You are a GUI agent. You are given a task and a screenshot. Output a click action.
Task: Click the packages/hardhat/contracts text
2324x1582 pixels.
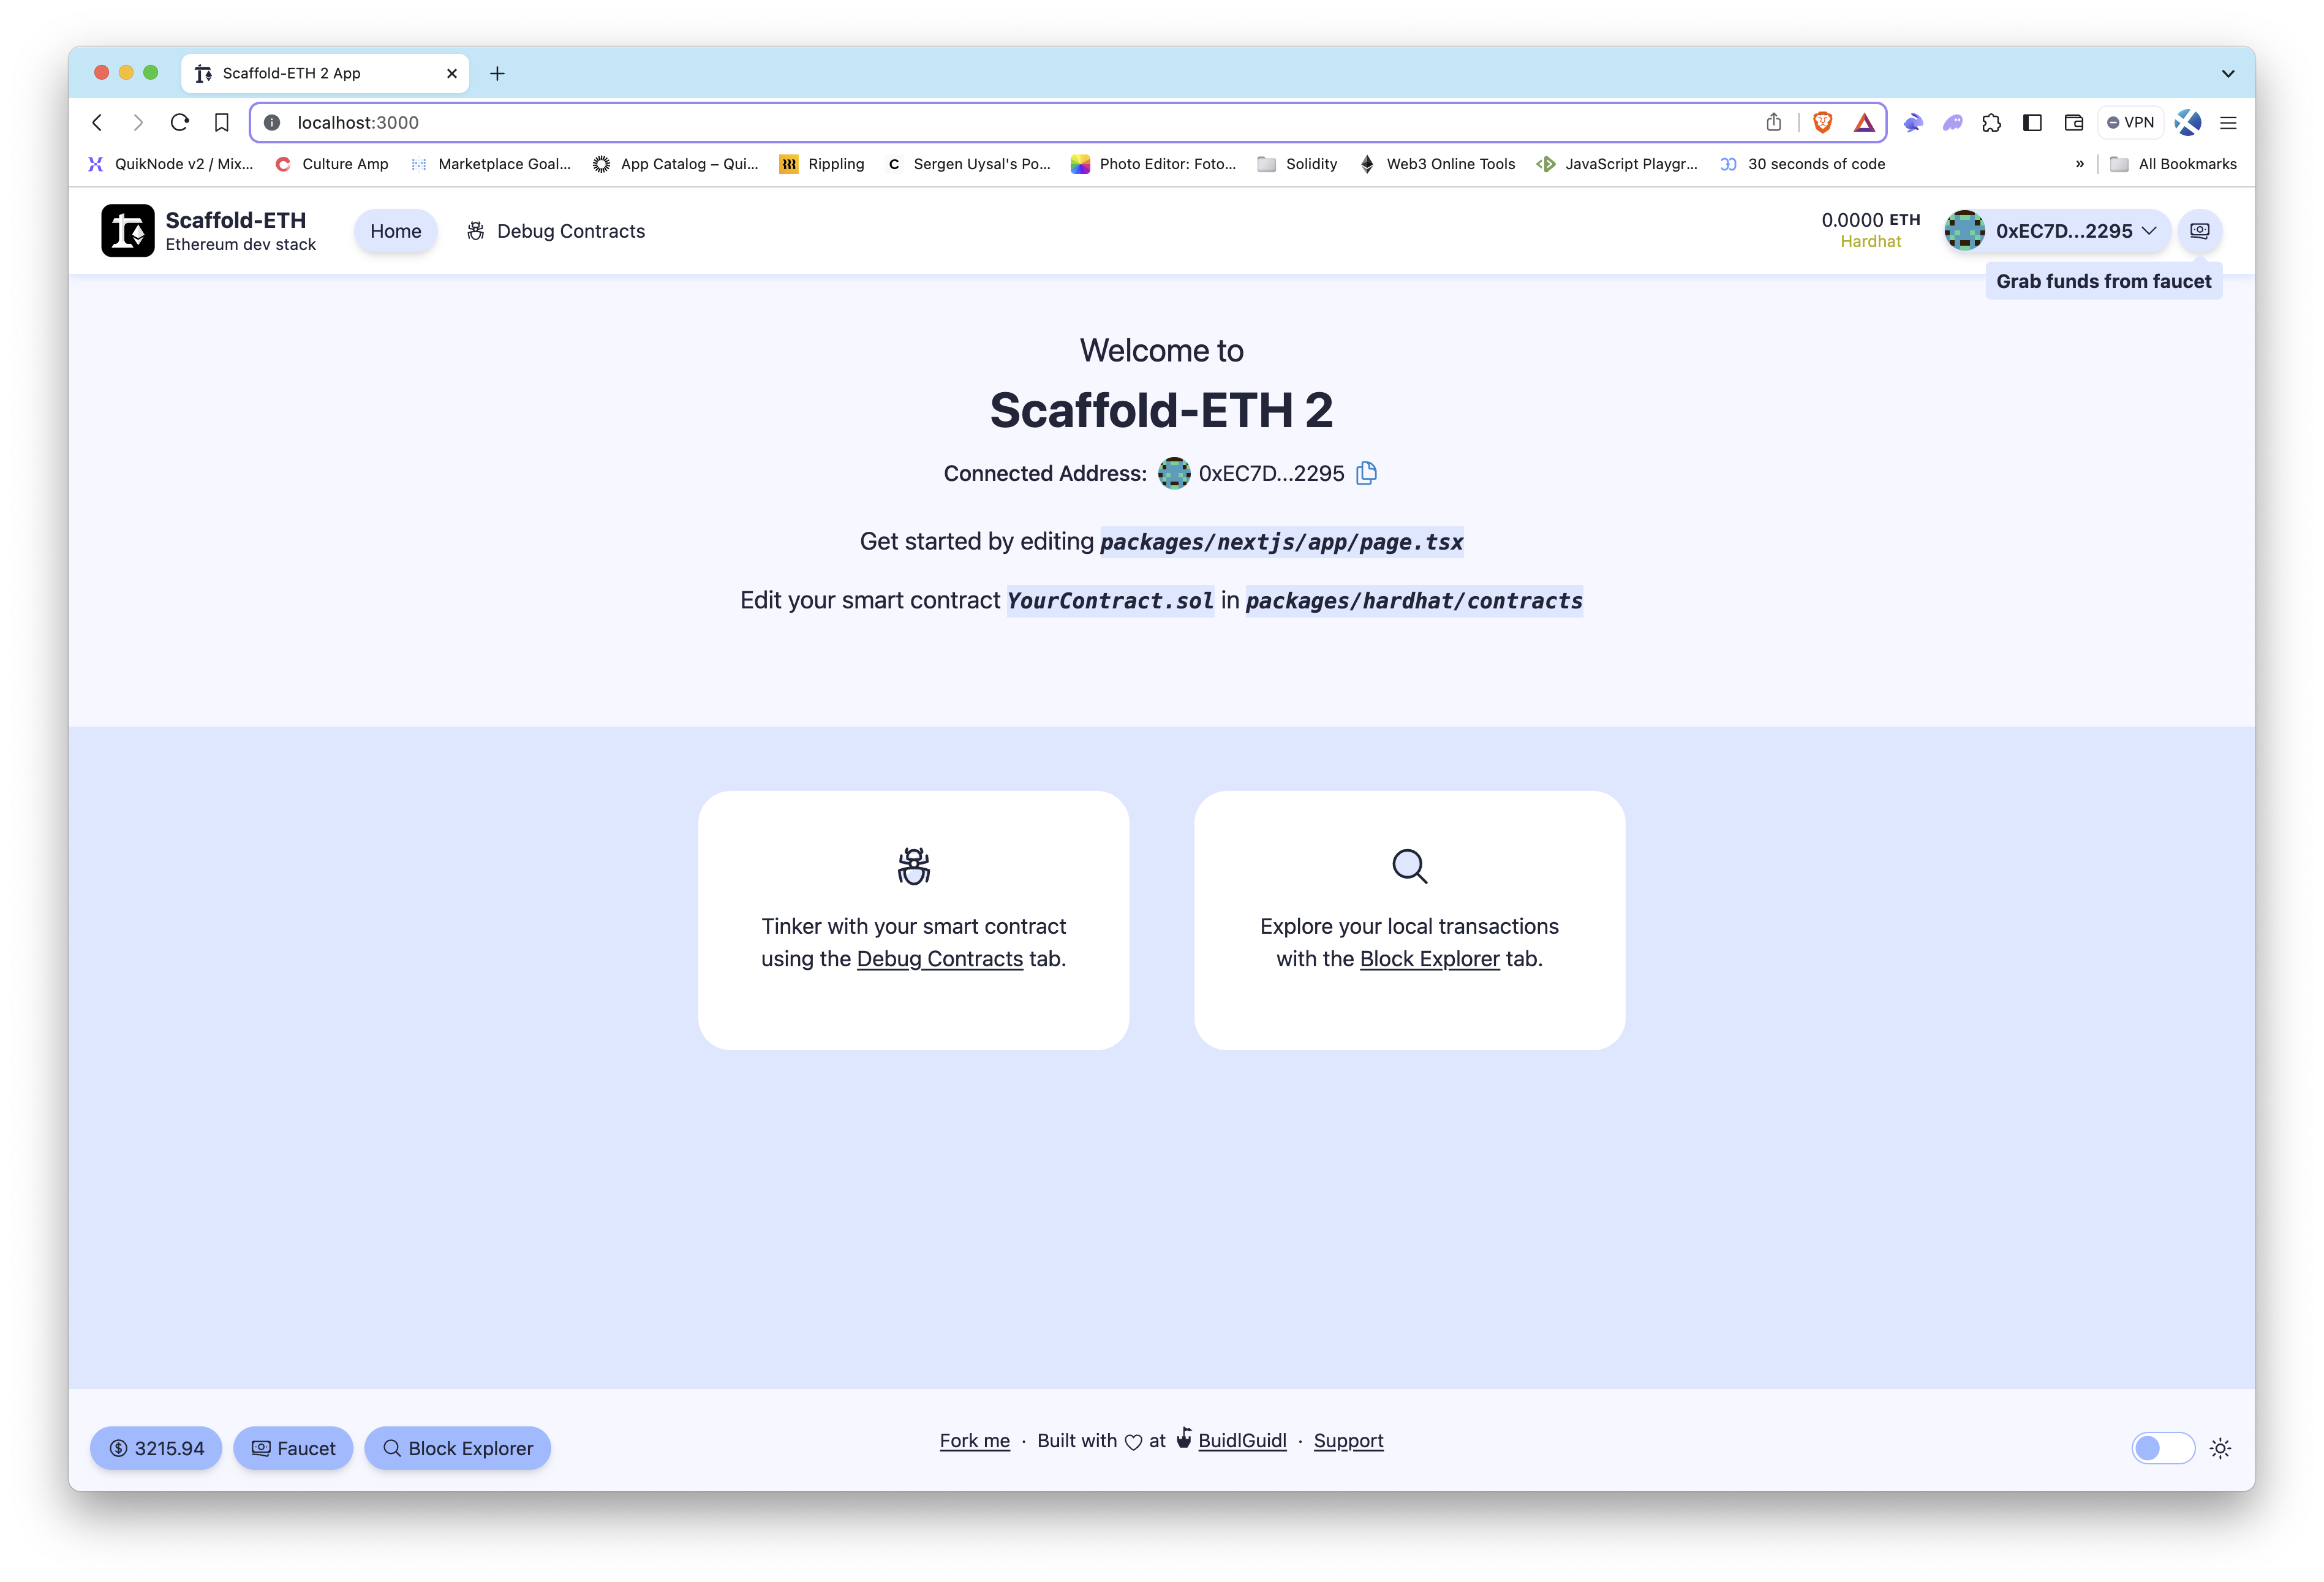point(1414,601)
